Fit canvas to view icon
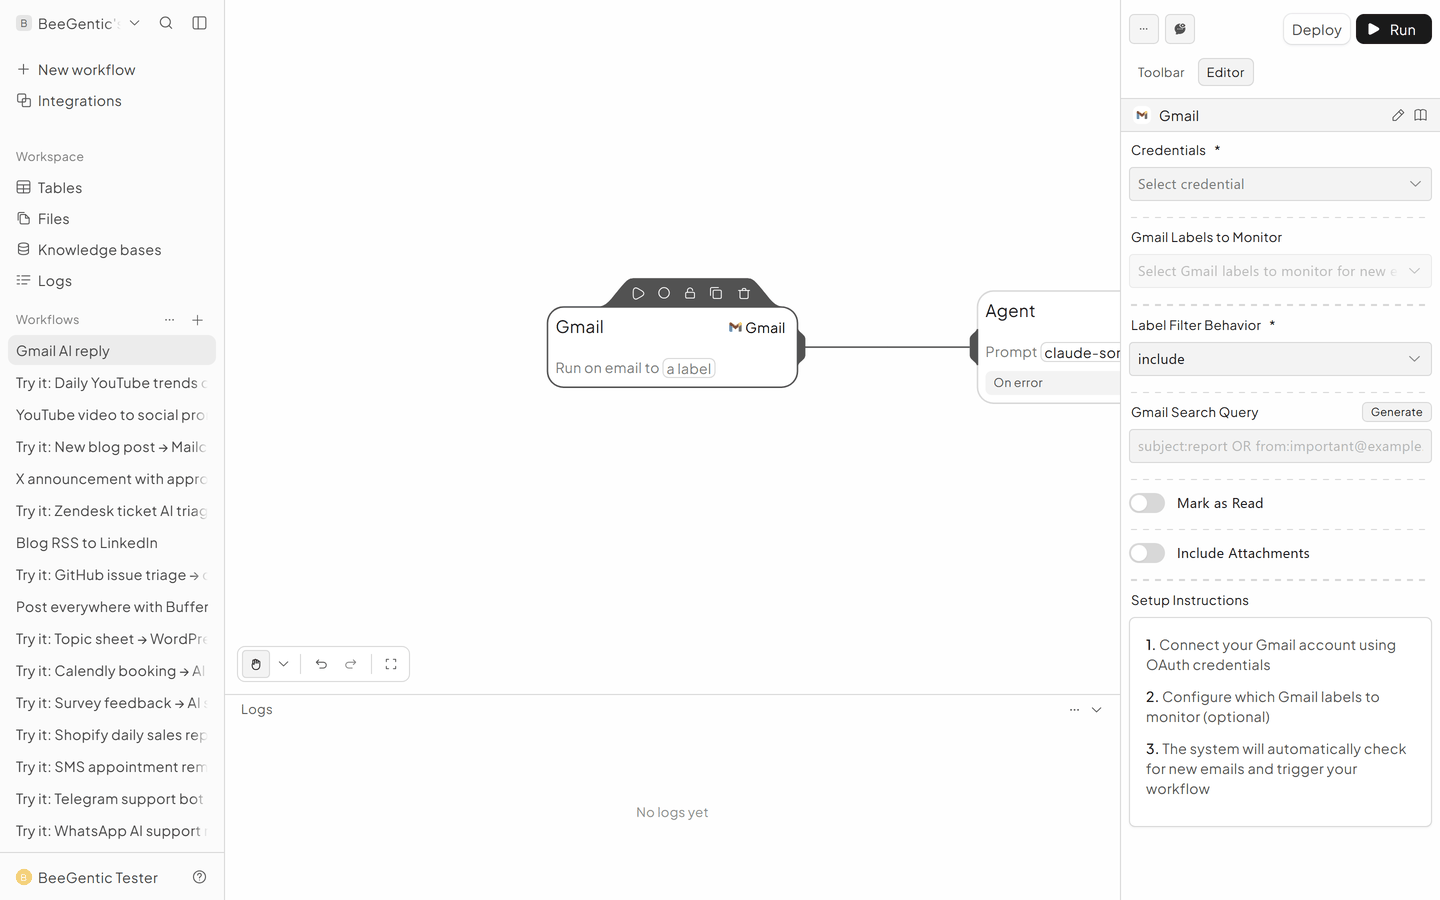 click(391, 664)
